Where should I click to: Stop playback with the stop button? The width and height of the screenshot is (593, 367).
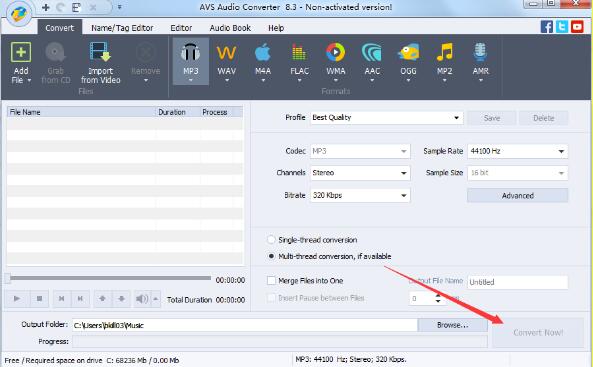click(x=39, y=299)
